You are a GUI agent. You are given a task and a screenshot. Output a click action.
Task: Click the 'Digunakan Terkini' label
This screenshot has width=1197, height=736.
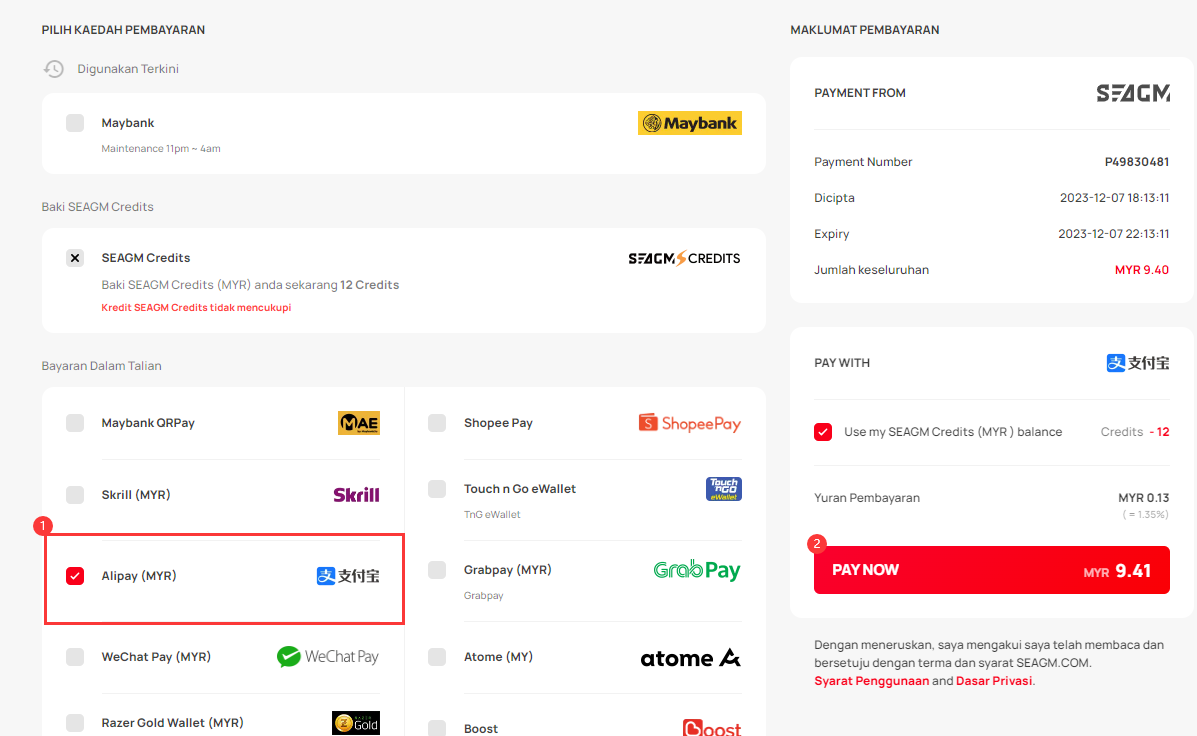(x=128, y=69)
